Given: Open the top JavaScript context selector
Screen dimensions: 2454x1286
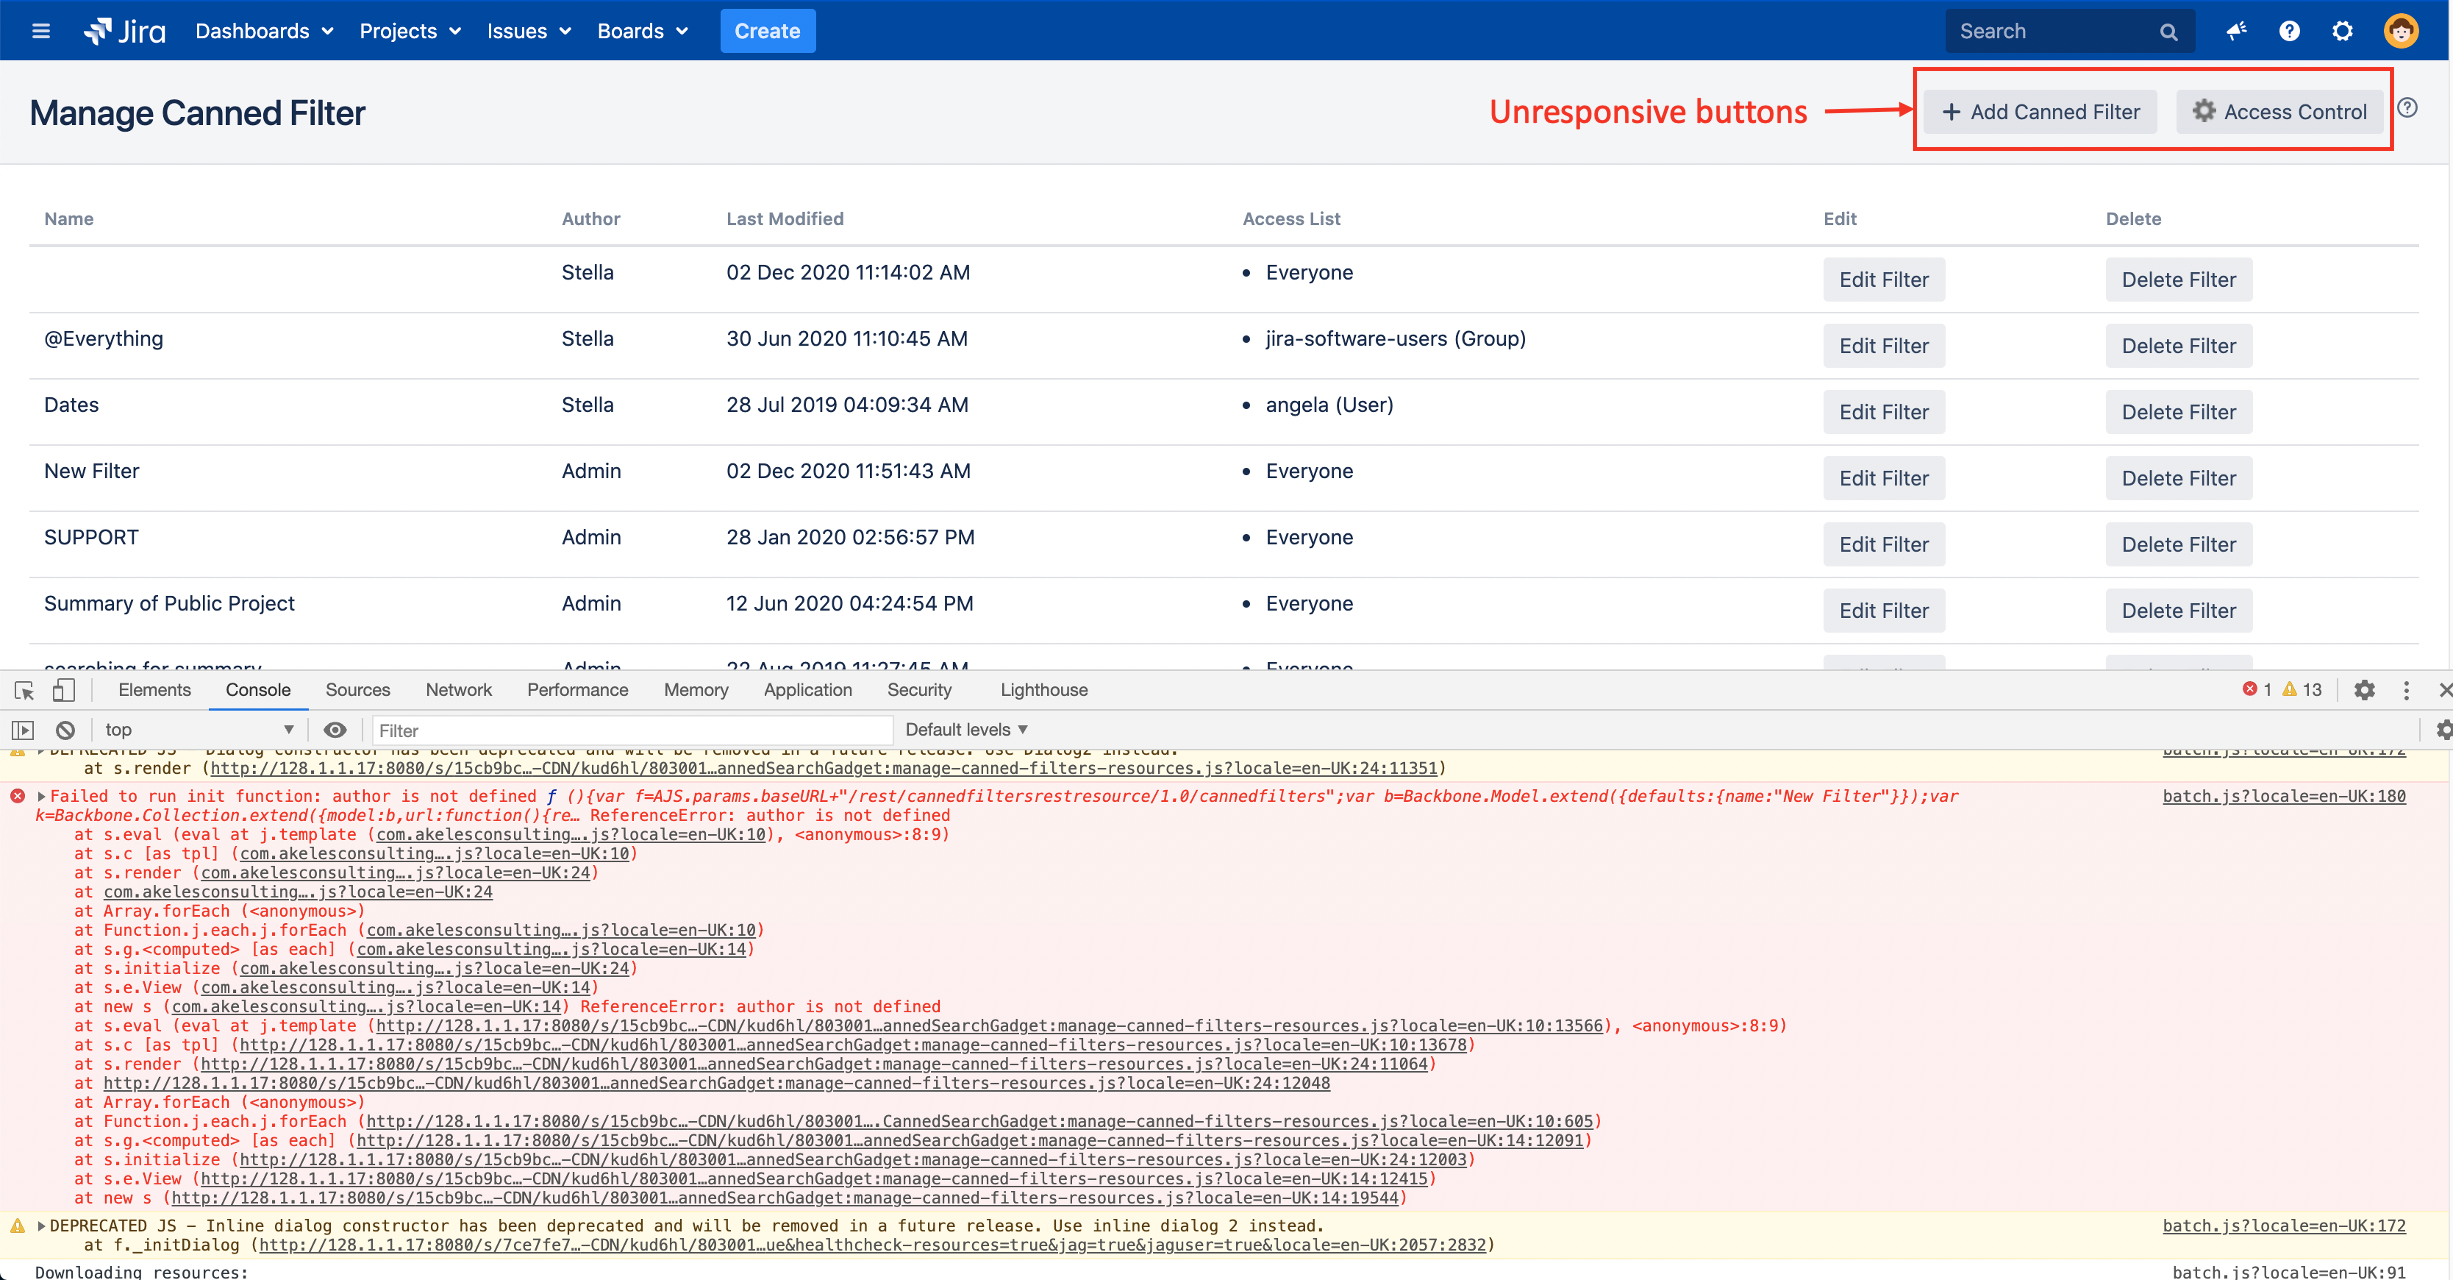Looking at the screenshot, I should pyautogui.click(x=198, y=731).
